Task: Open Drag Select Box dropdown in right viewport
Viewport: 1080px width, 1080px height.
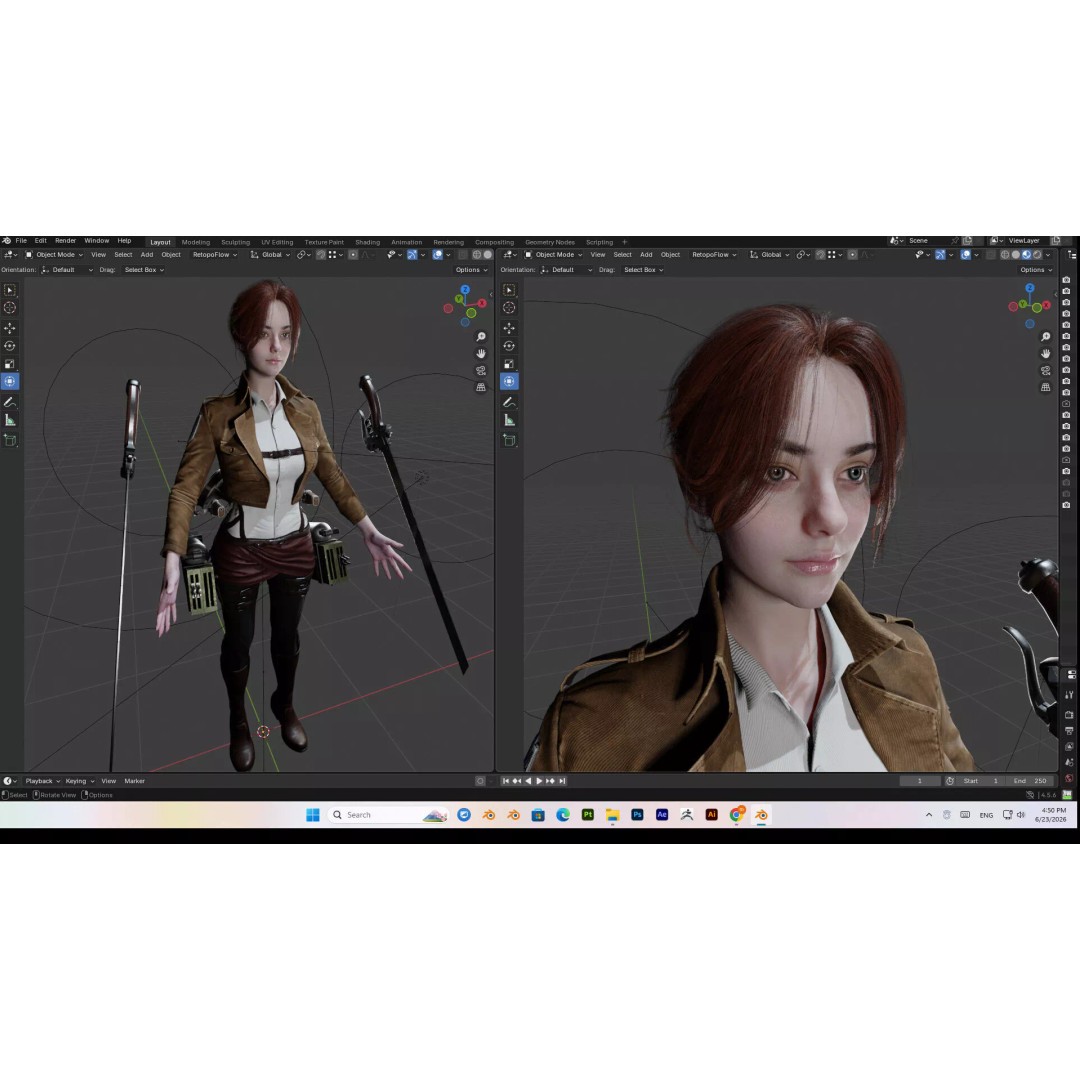Action: point(643,270)
